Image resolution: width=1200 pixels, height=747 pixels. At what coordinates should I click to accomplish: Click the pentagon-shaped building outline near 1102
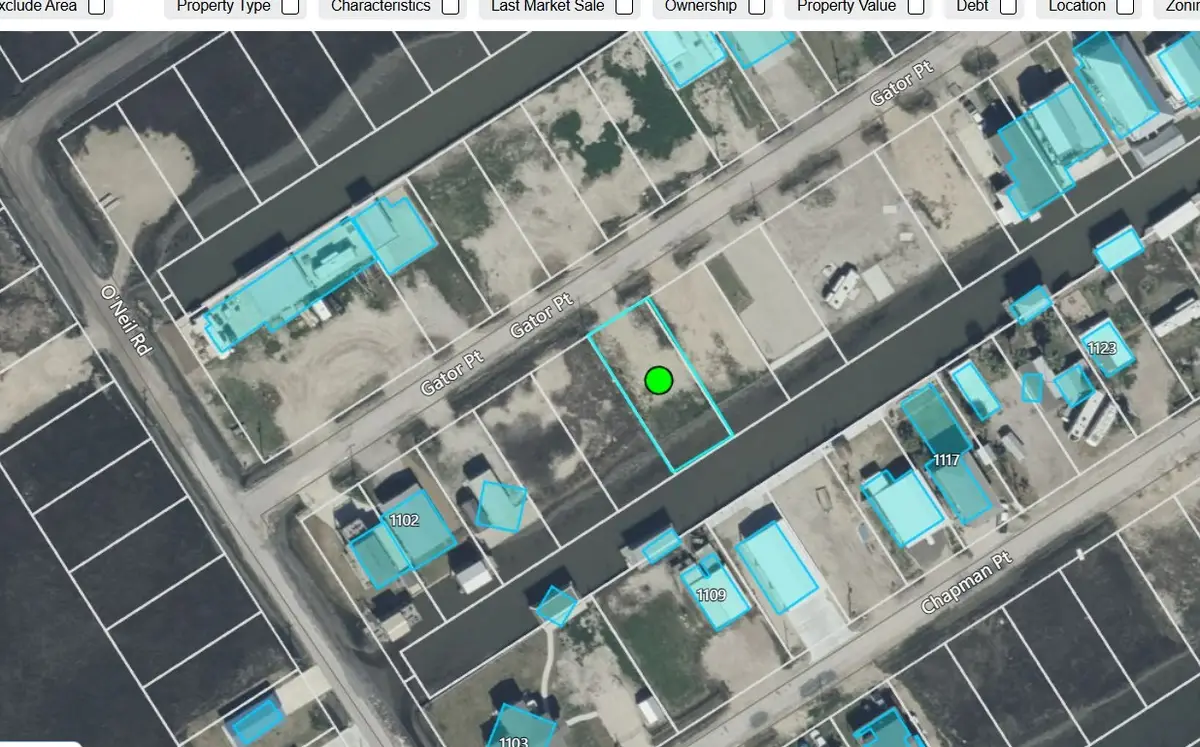(x=500, y=506)
